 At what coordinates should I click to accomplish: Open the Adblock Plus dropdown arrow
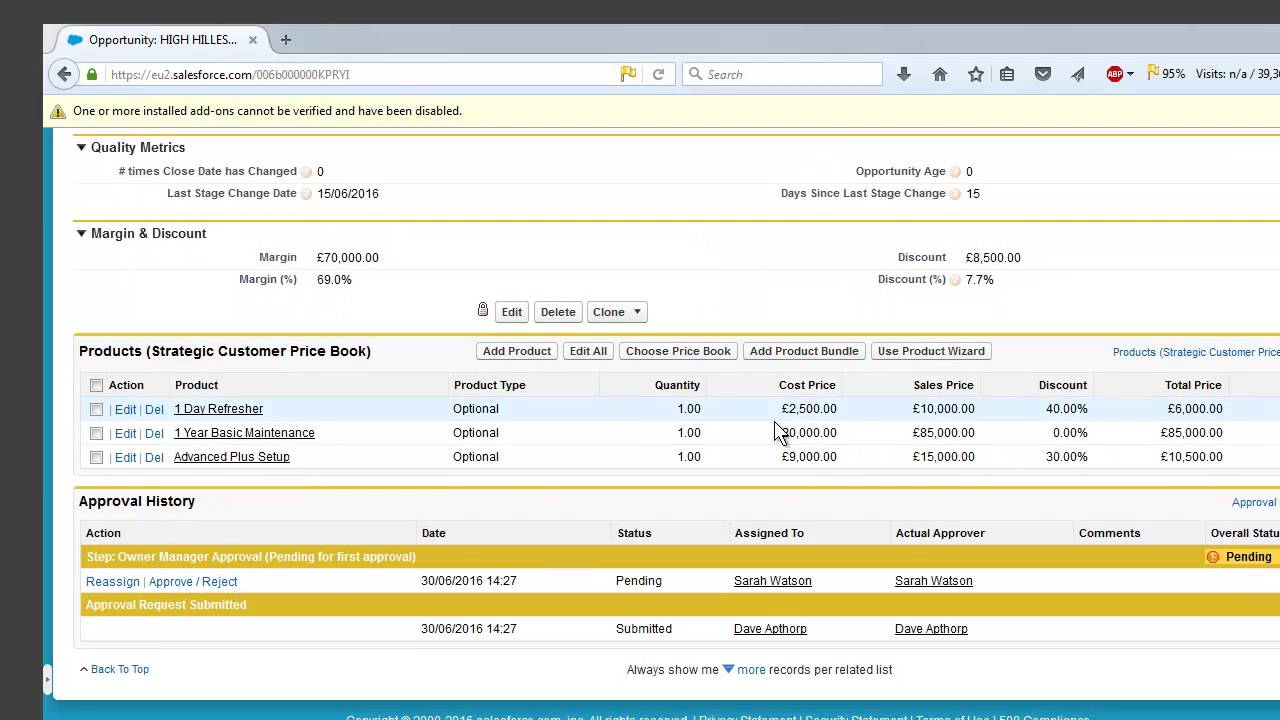coord(1130,74)
